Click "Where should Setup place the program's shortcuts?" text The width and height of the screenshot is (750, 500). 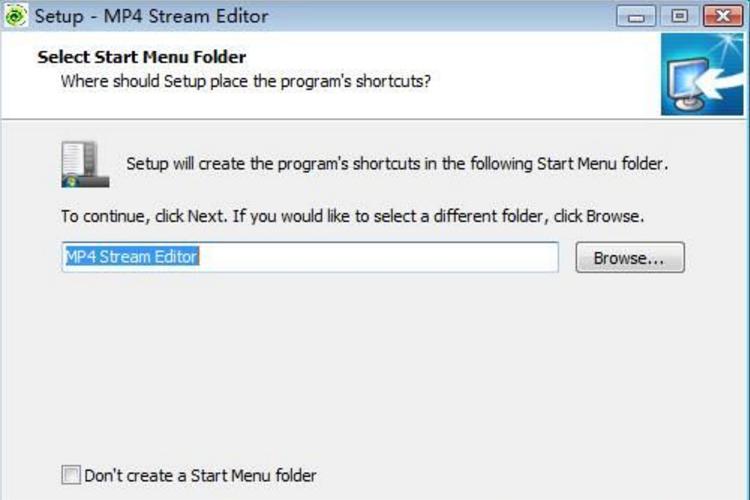tap(246, 81)
